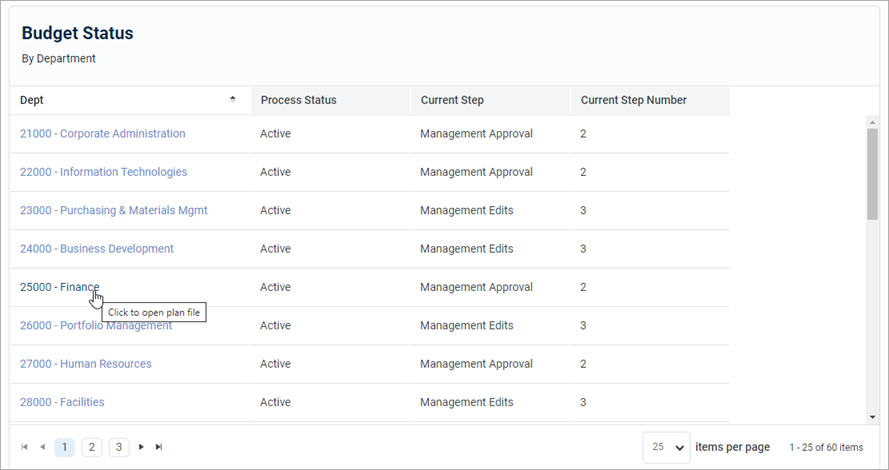Click the vertical scrollbar thumb
889x470 pixels.
(x=872, y=172)
